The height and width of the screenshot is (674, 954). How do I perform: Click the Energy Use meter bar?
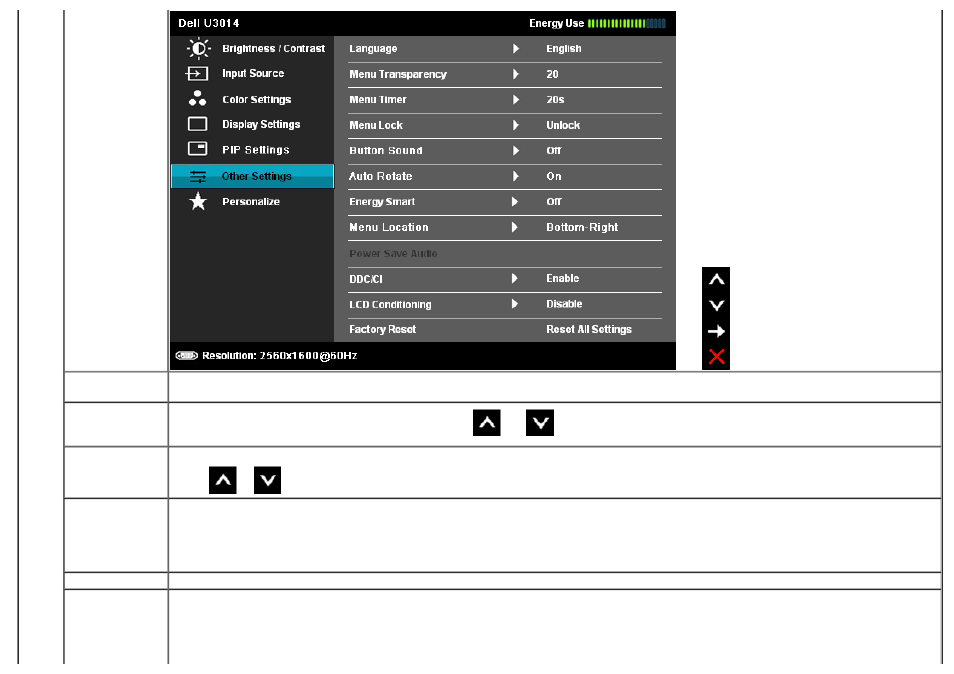[x=627, y=24]
